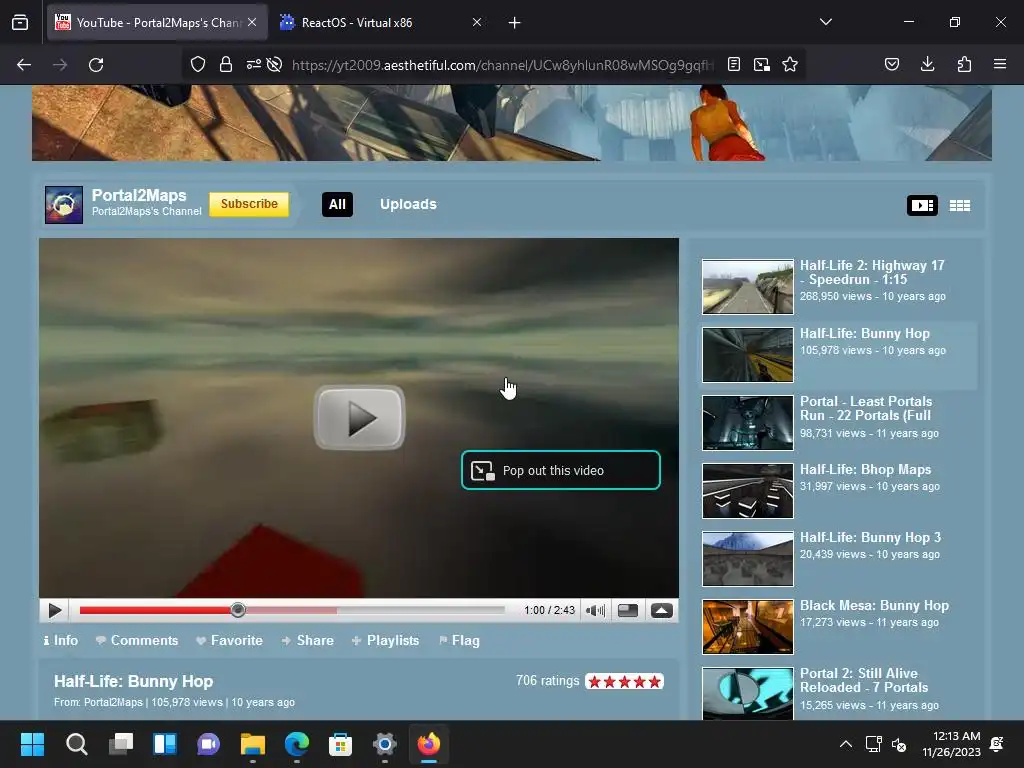Mute the video with the speaker icon
Viewport: 1024px width, 768px height.
click(x=595, y=611)
